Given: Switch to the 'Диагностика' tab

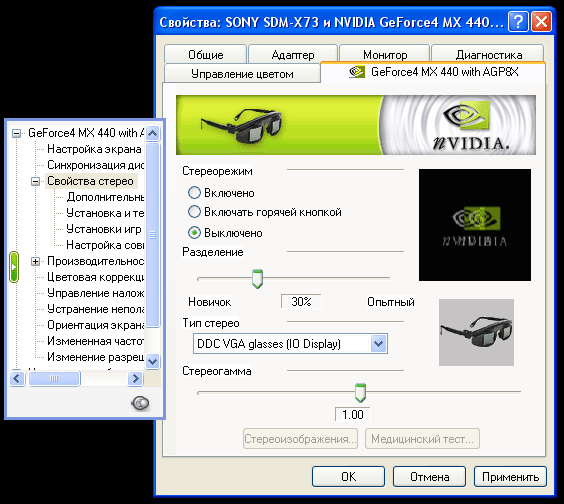Looking at the screenshot, I should 488,55.
